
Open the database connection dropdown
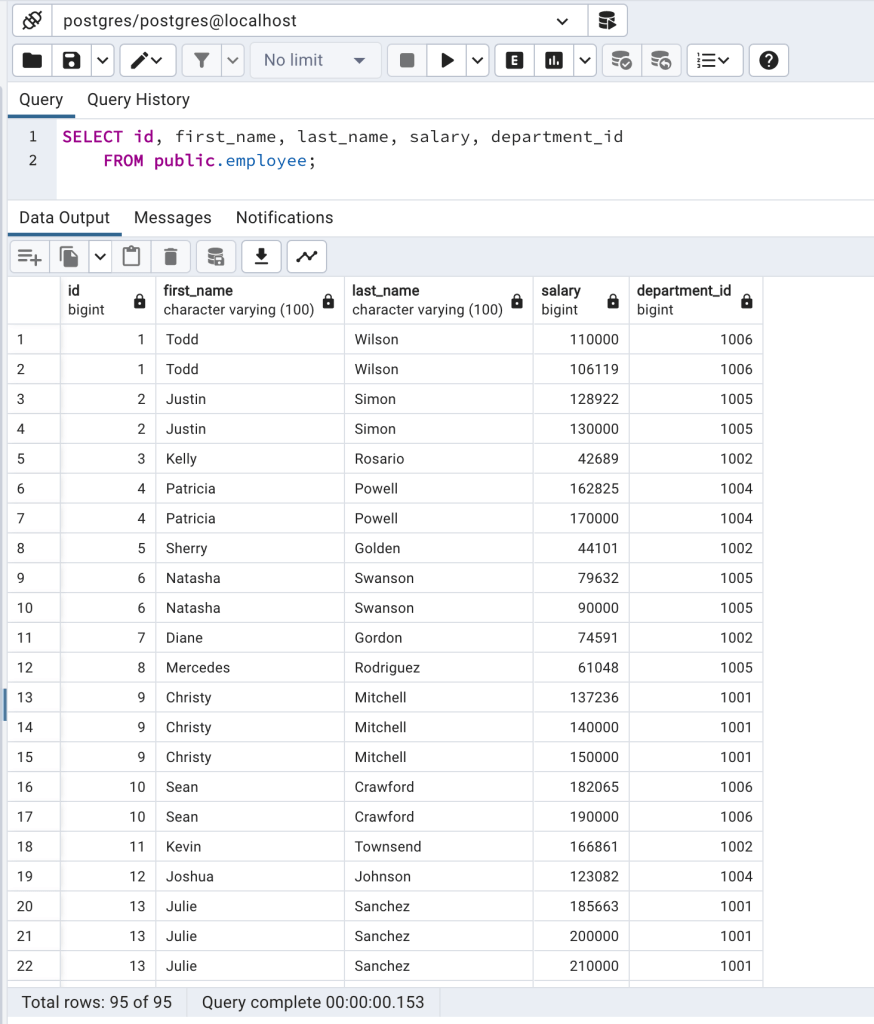click(563, 20)
